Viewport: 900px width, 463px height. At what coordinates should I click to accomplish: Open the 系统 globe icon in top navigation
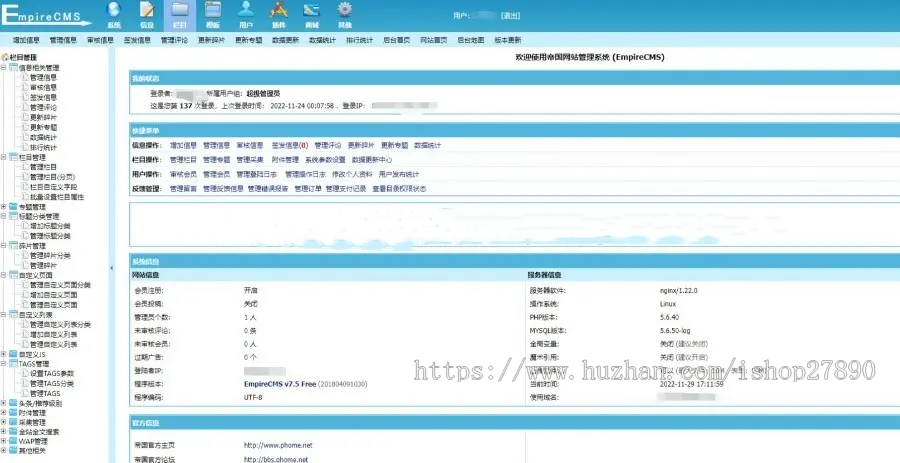114,9
